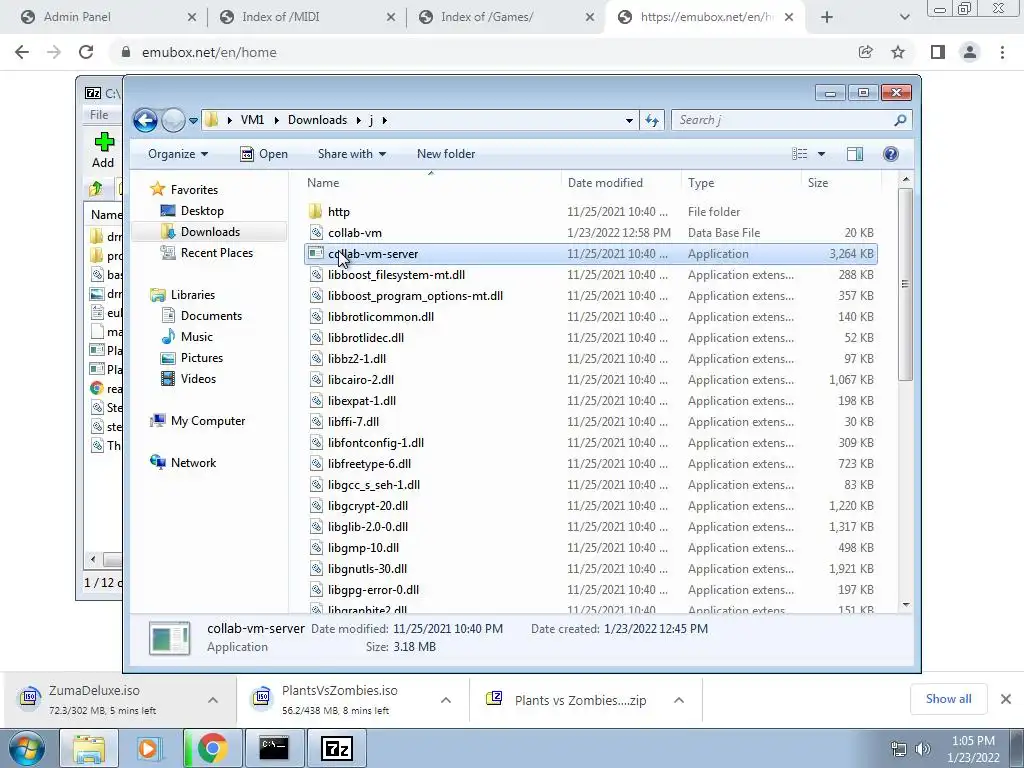This screenshot has height=768, width=1024.
Task: Click Show all downloads button
Action: pos(948,699)
